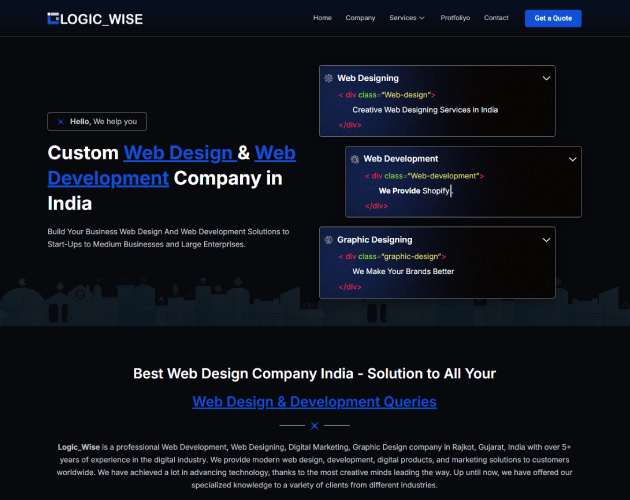Click the Creative Web Designing Services text
This screenshot has height=500, width=630.
coord(425,110)
